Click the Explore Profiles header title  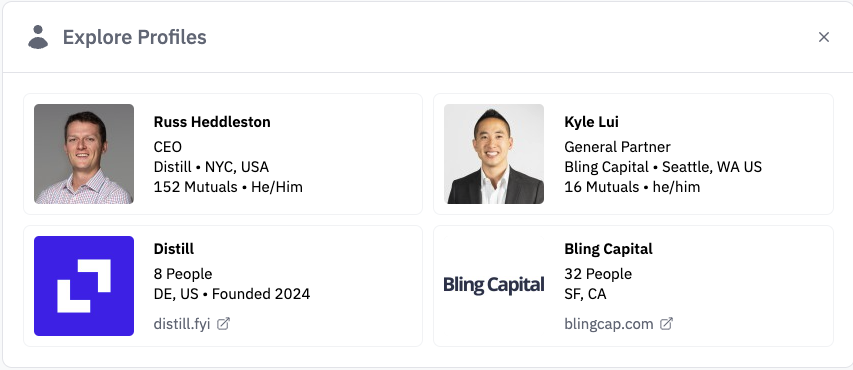[x=134, y=37]
